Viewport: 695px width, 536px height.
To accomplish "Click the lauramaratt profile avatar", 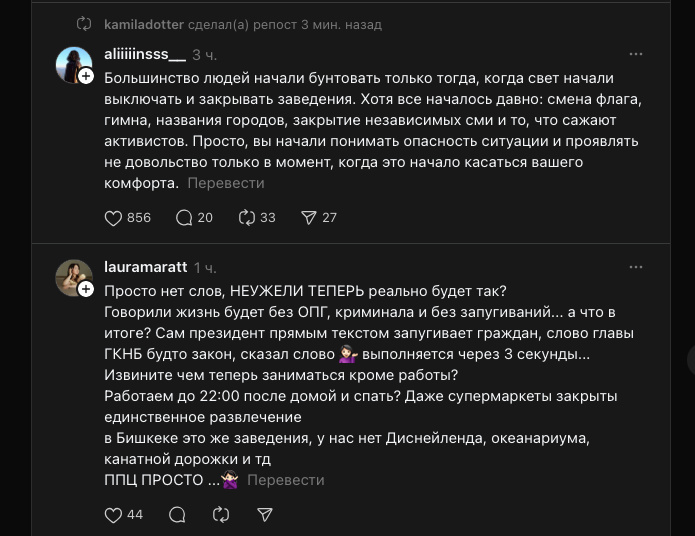I will (x=73, y=278).
